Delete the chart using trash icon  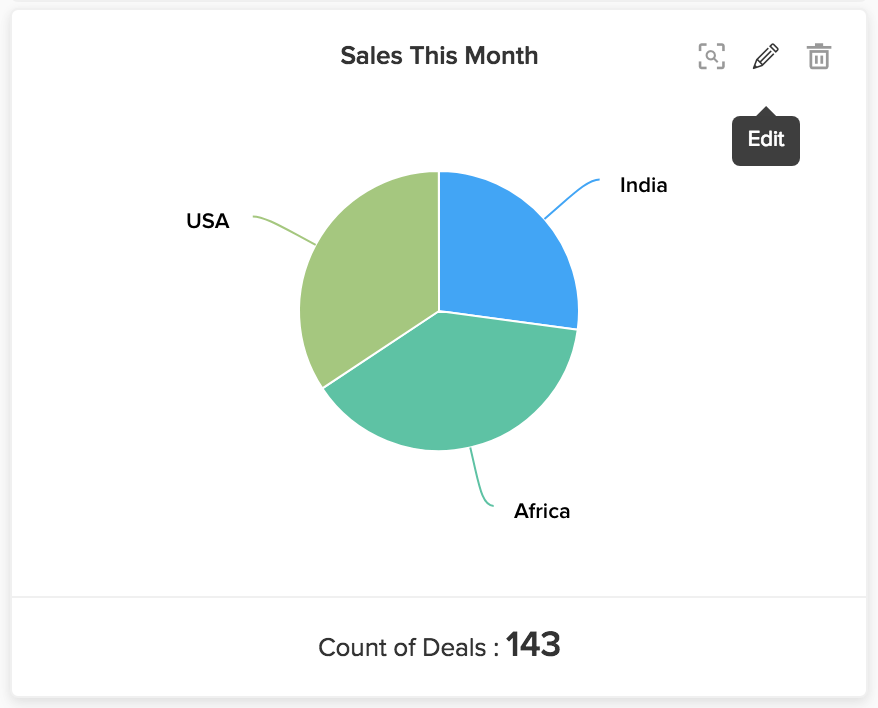[819, 56]
